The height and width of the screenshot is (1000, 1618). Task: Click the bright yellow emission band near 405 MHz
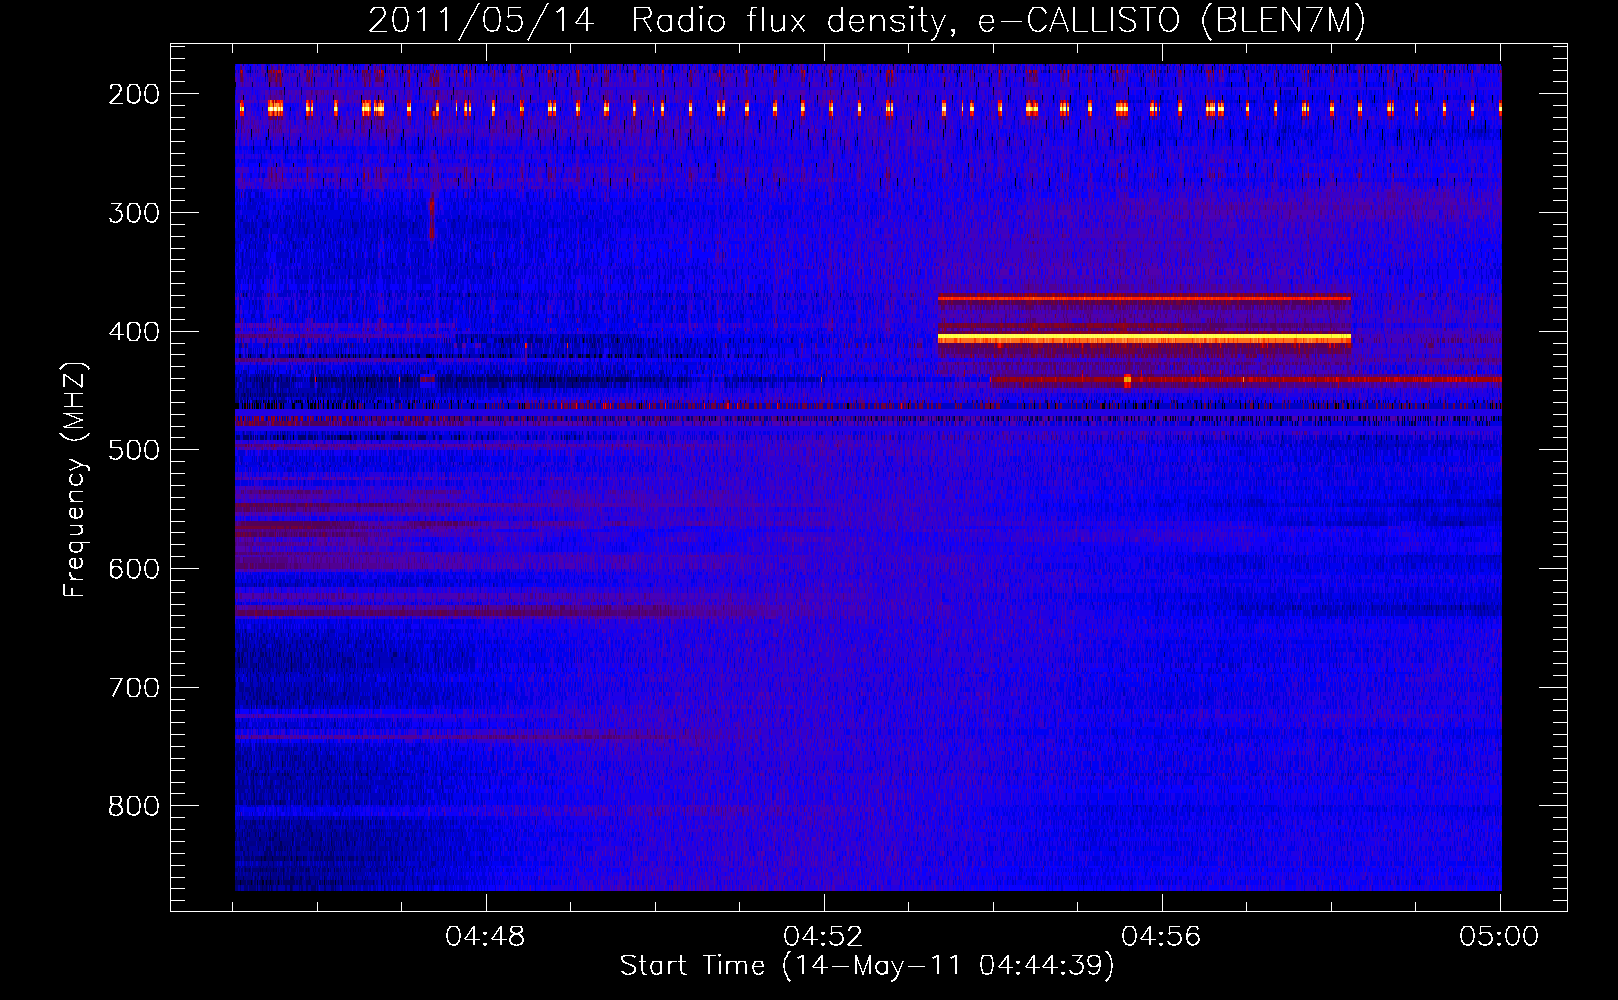point(1144,339)
